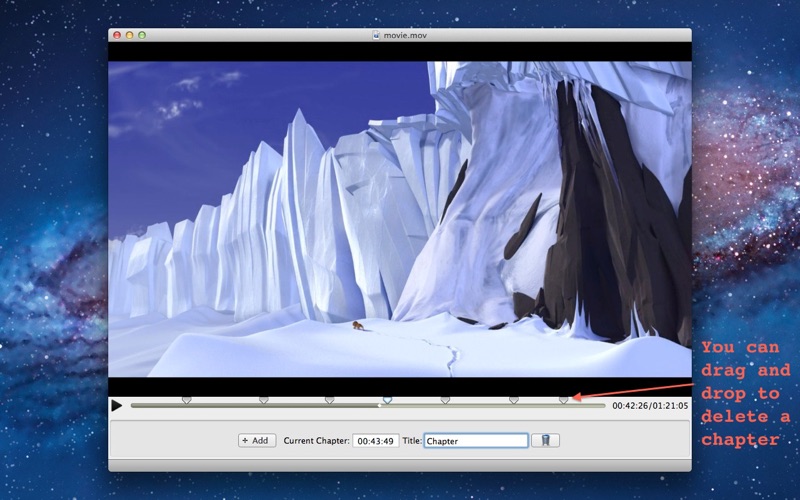Image resolution: width=800 pixels, height=500 pixels.
Task: Select the first chapter marker on timeline
Action: pos(187,401)
